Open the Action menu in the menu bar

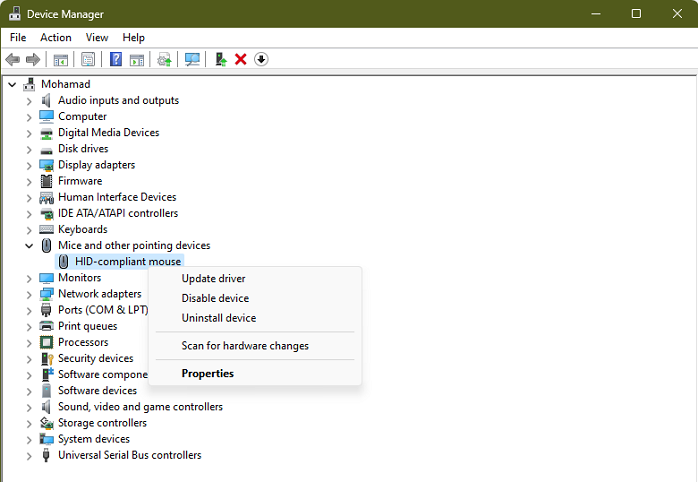pyautogui.click(x=56, y=38)
